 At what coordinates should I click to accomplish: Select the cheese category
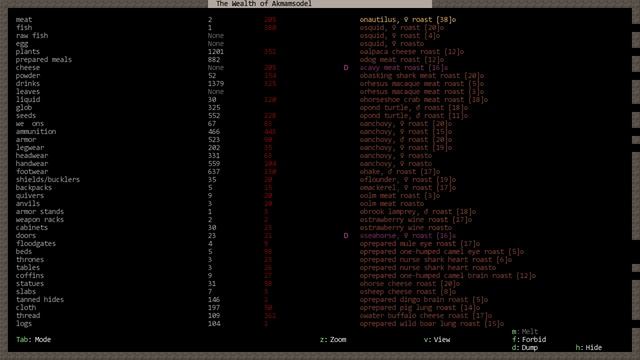pos(28,67)
